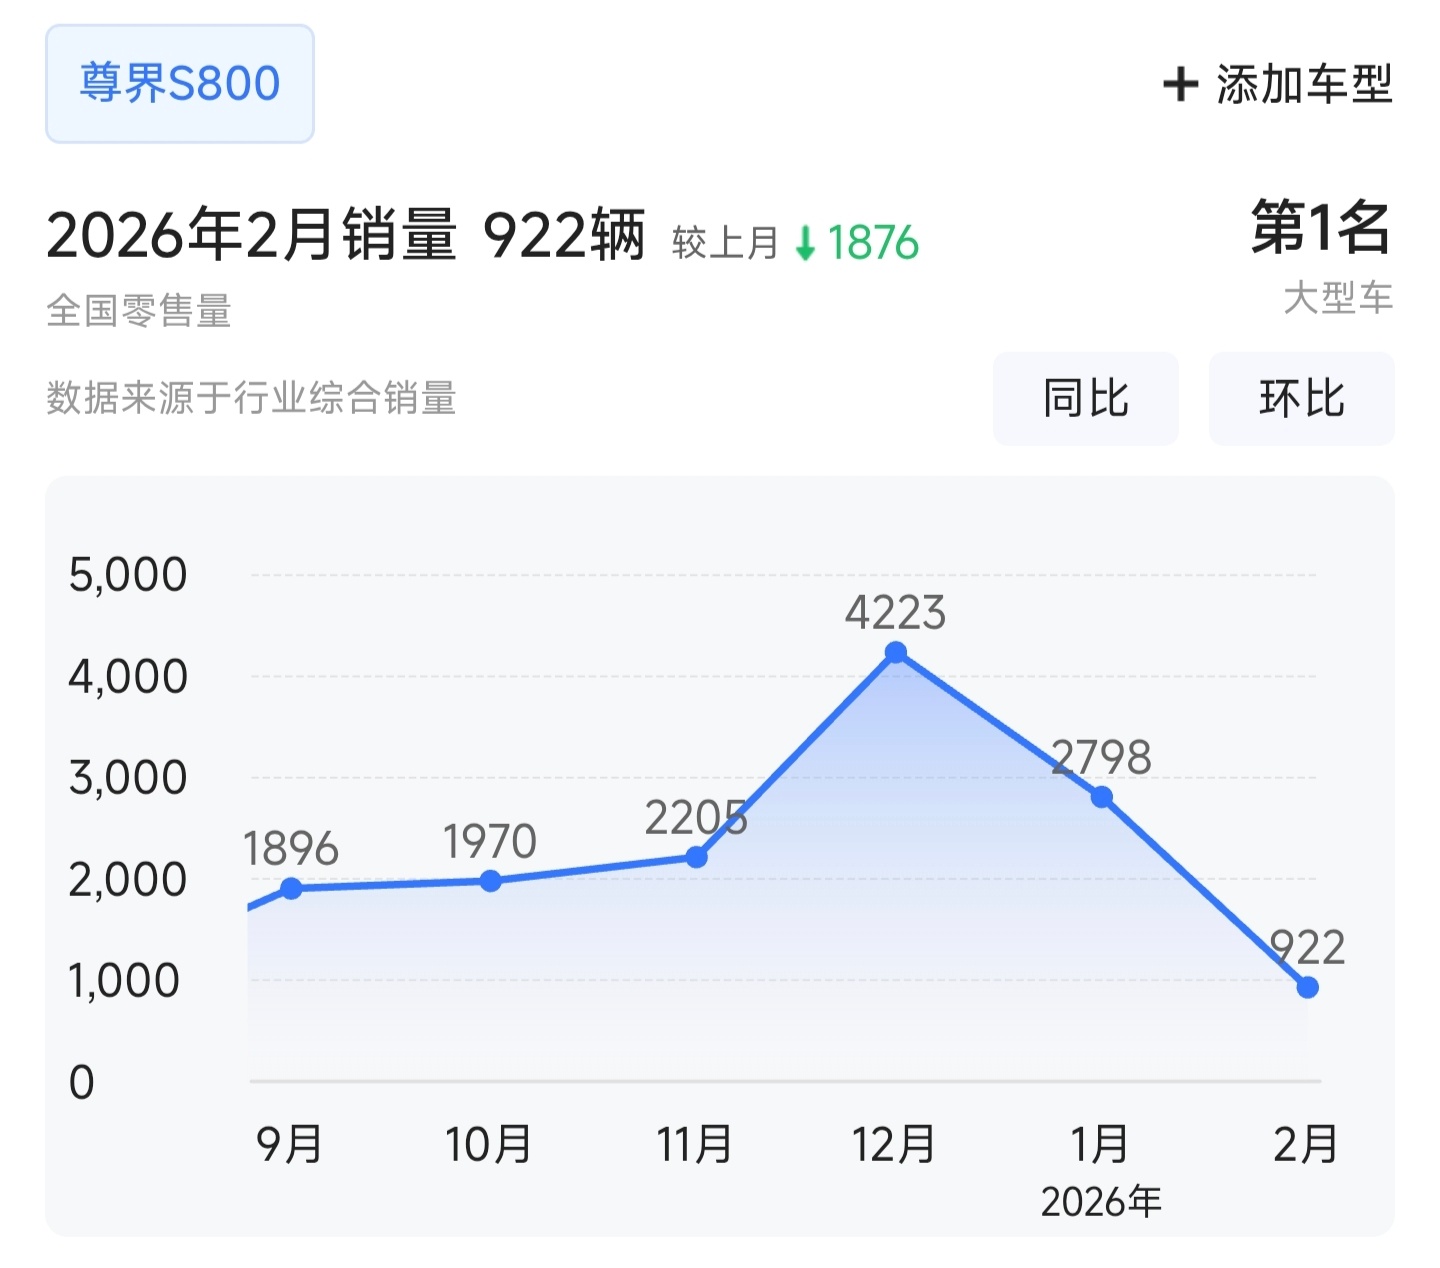Select the 12月 peak data point
Screen dimensions: 1440x1268
[x=896, y=653]
